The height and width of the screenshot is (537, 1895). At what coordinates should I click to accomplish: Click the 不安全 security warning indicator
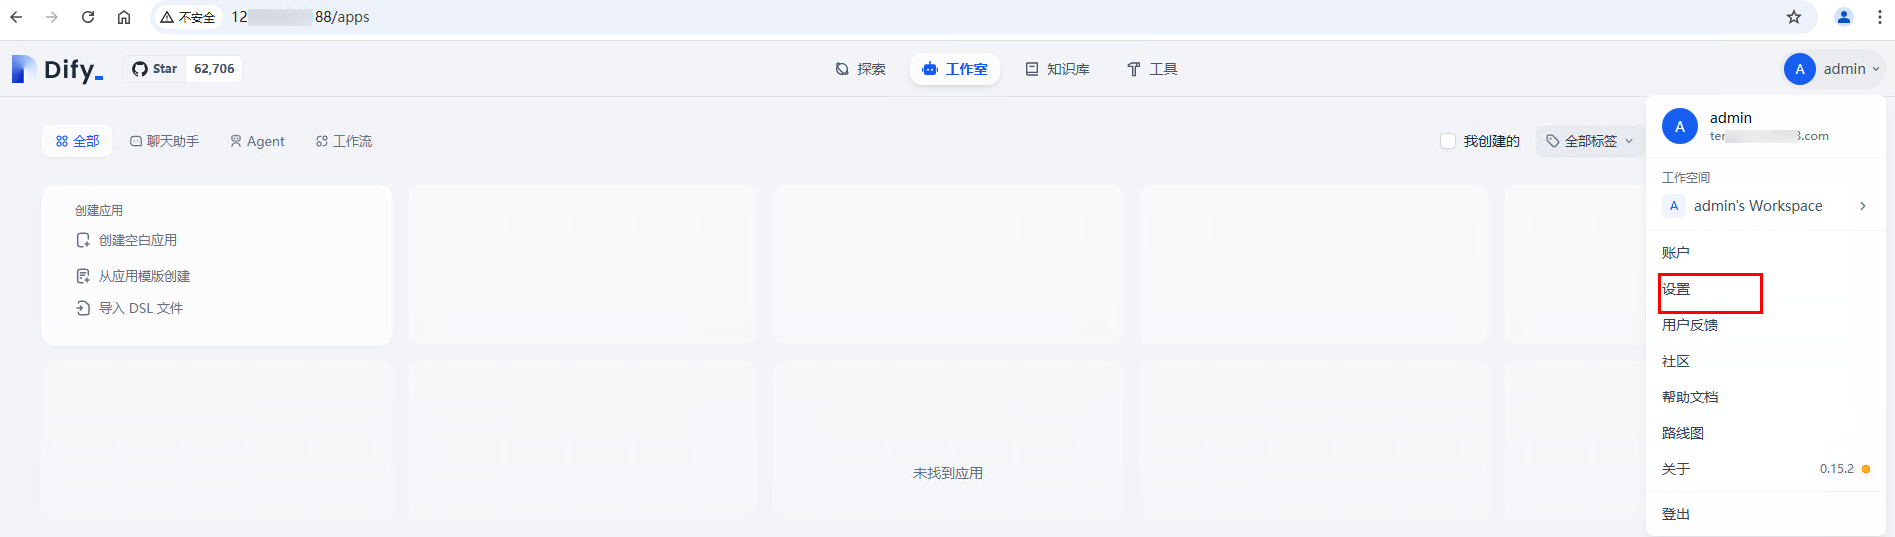[187, 17]
